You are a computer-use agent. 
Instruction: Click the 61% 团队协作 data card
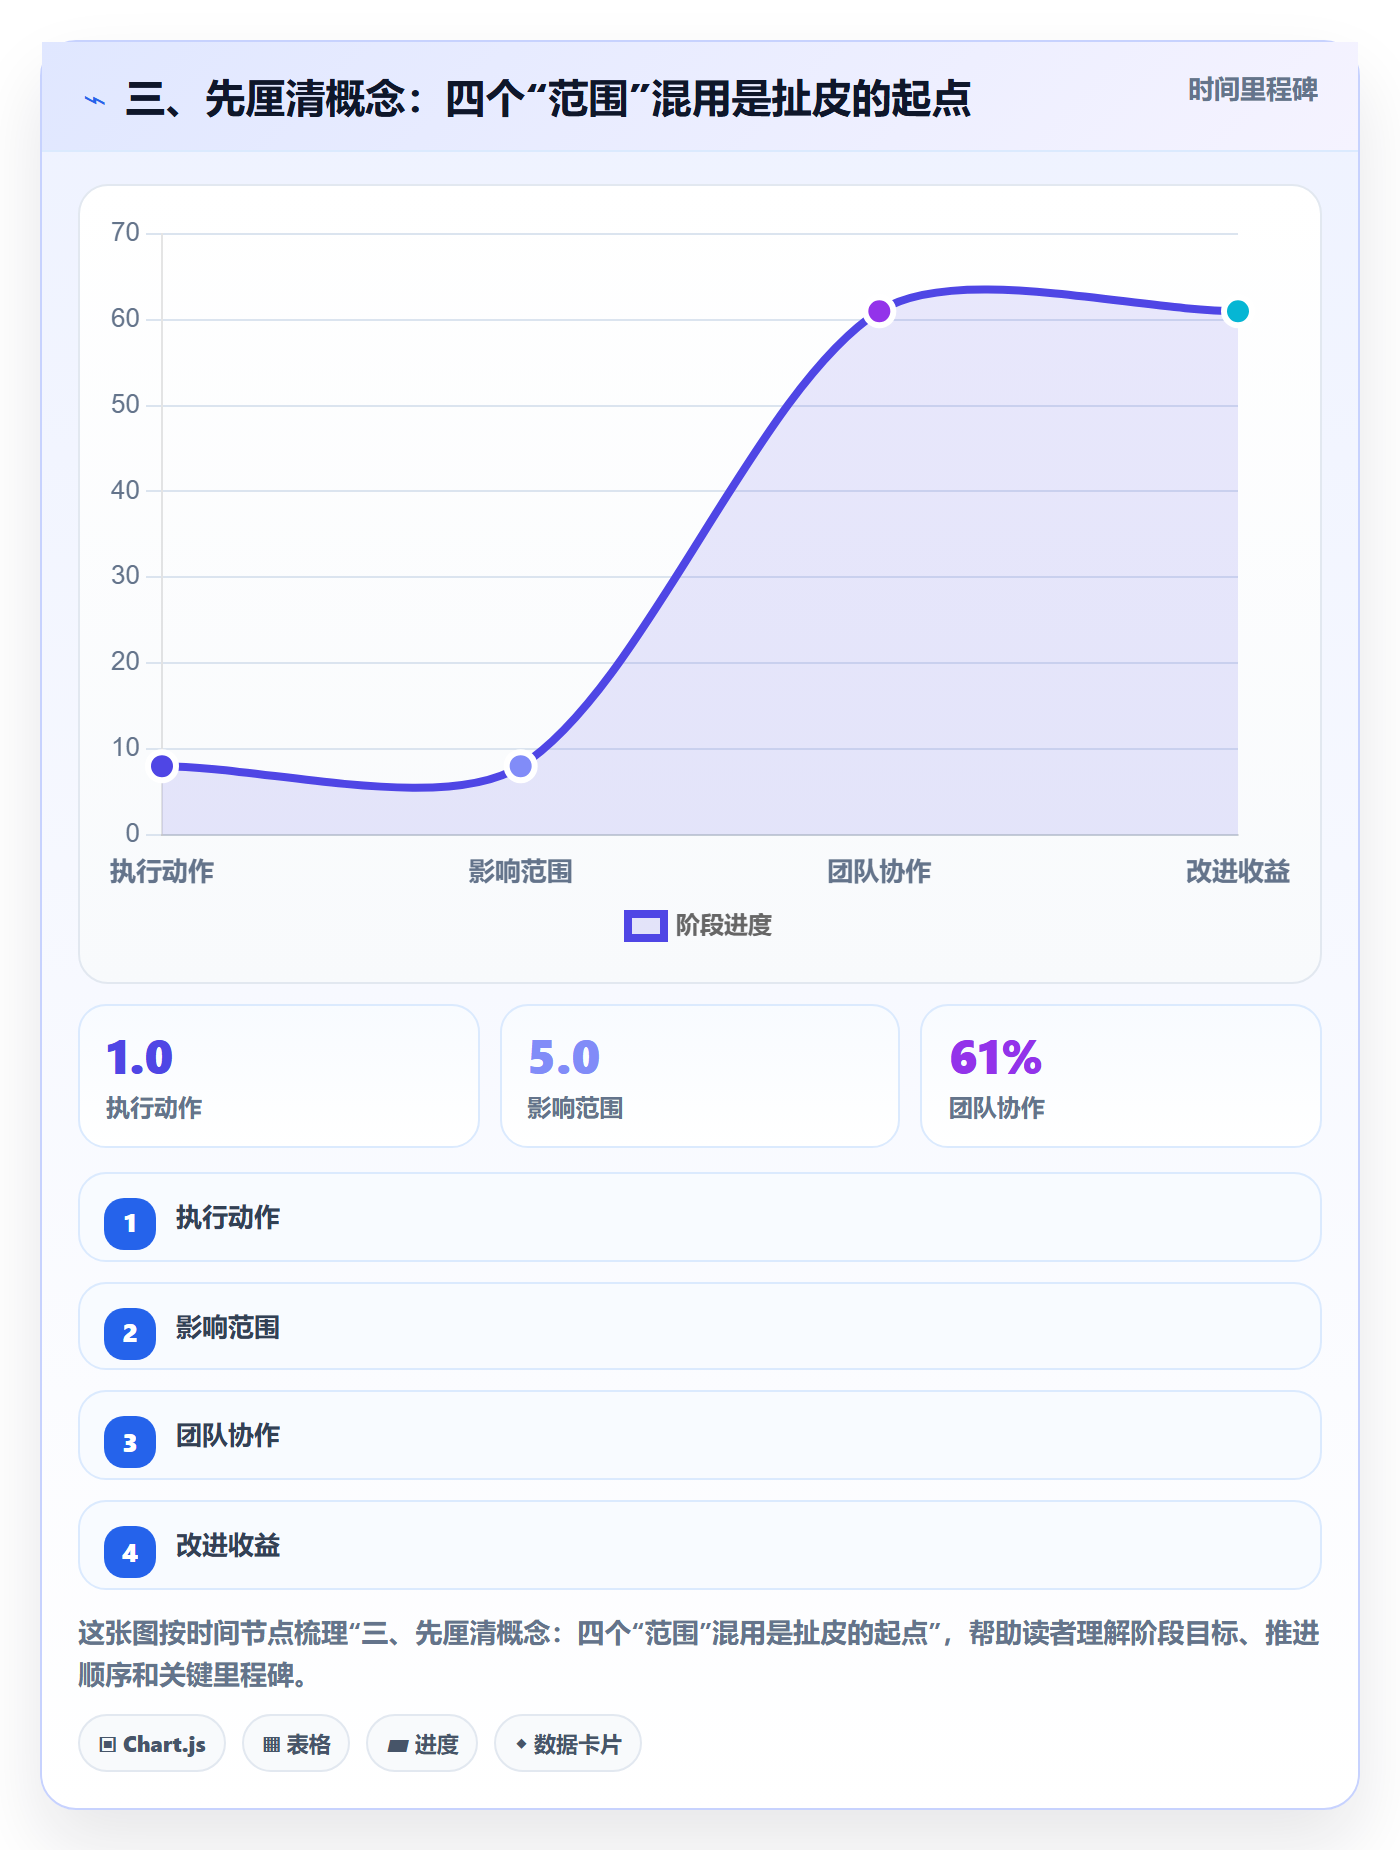[1121, 1076]
